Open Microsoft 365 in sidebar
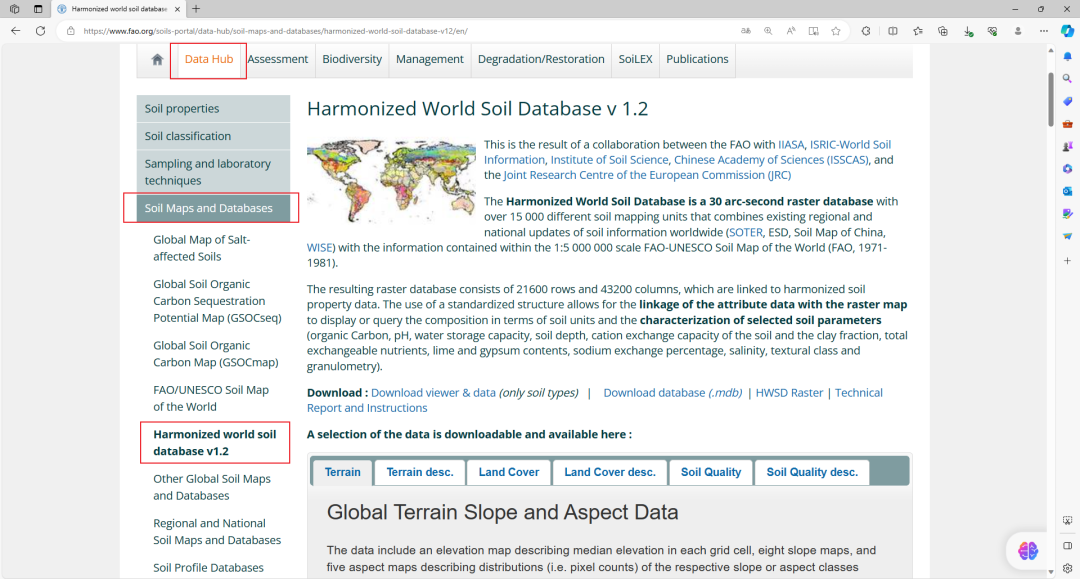This screenshot has height=579, width=1080. [x=1068, y=169]
